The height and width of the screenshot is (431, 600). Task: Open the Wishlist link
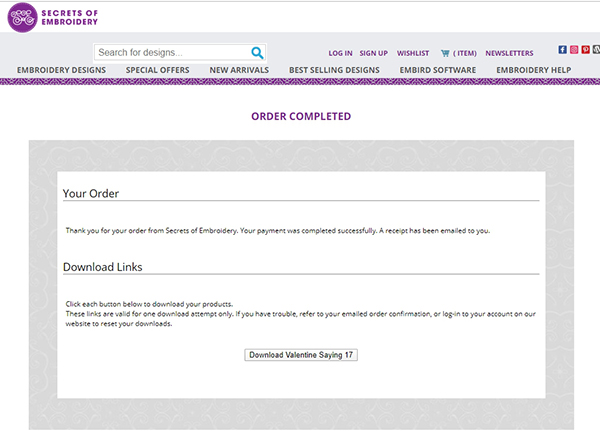coord(413,53)
